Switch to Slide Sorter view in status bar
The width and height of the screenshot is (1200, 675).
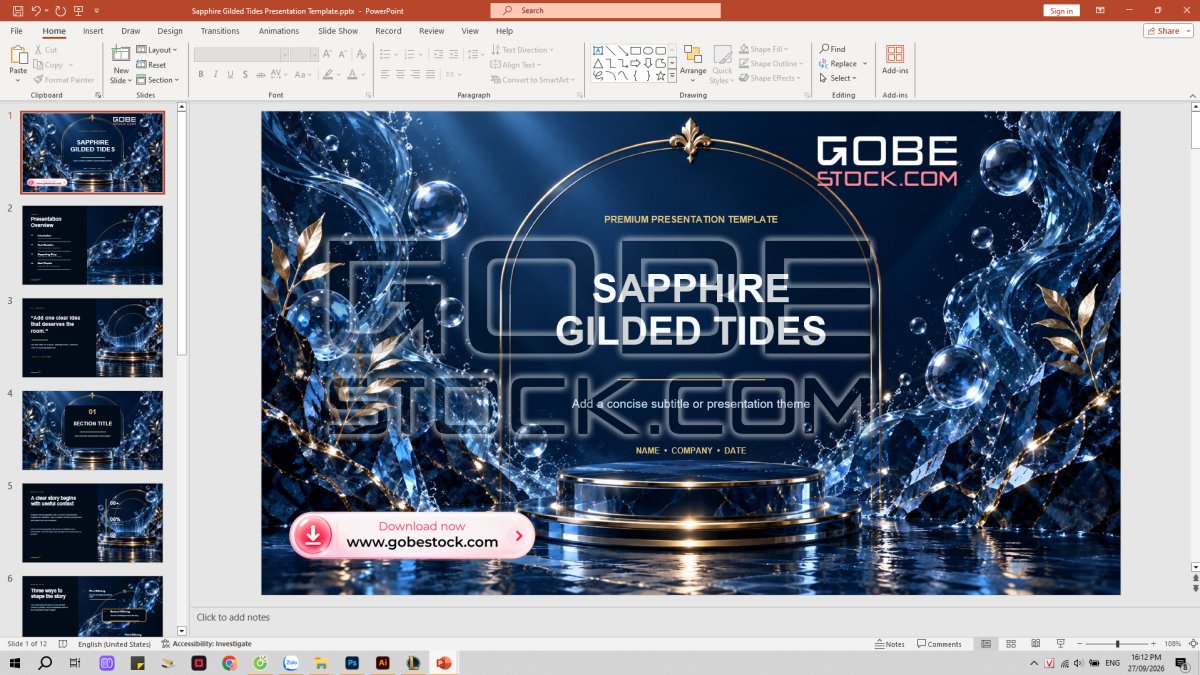1010,644
